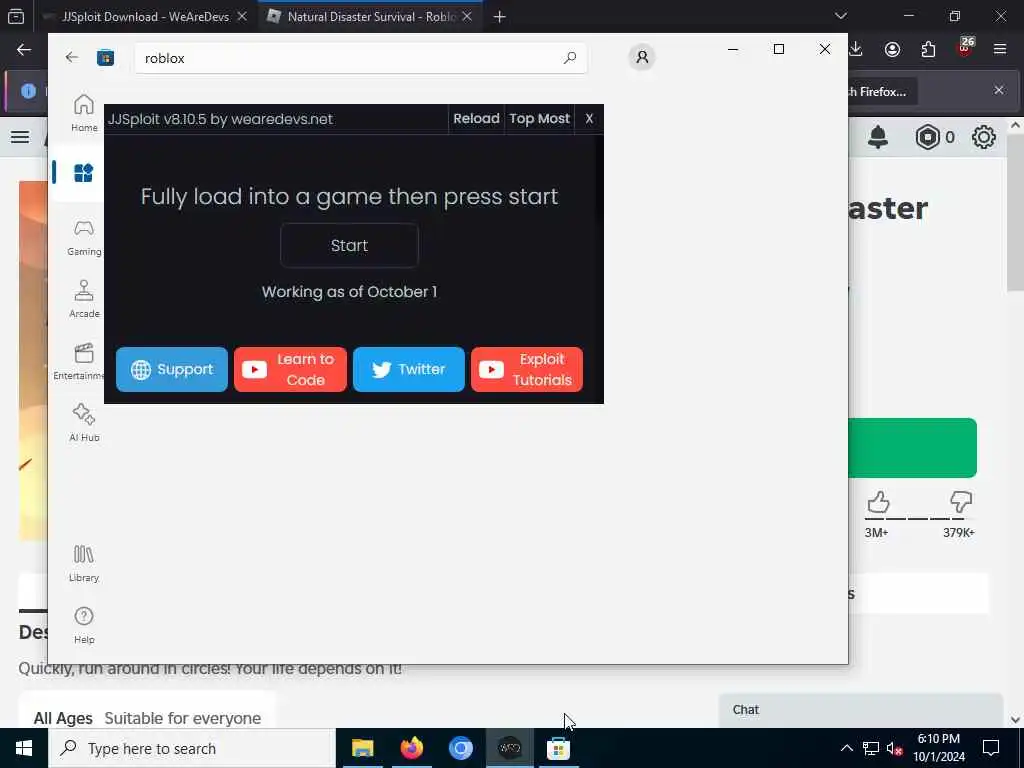Open Roblox notifications bell
This screenshot has width=1024, height=768.
click(x=878, y=137)
